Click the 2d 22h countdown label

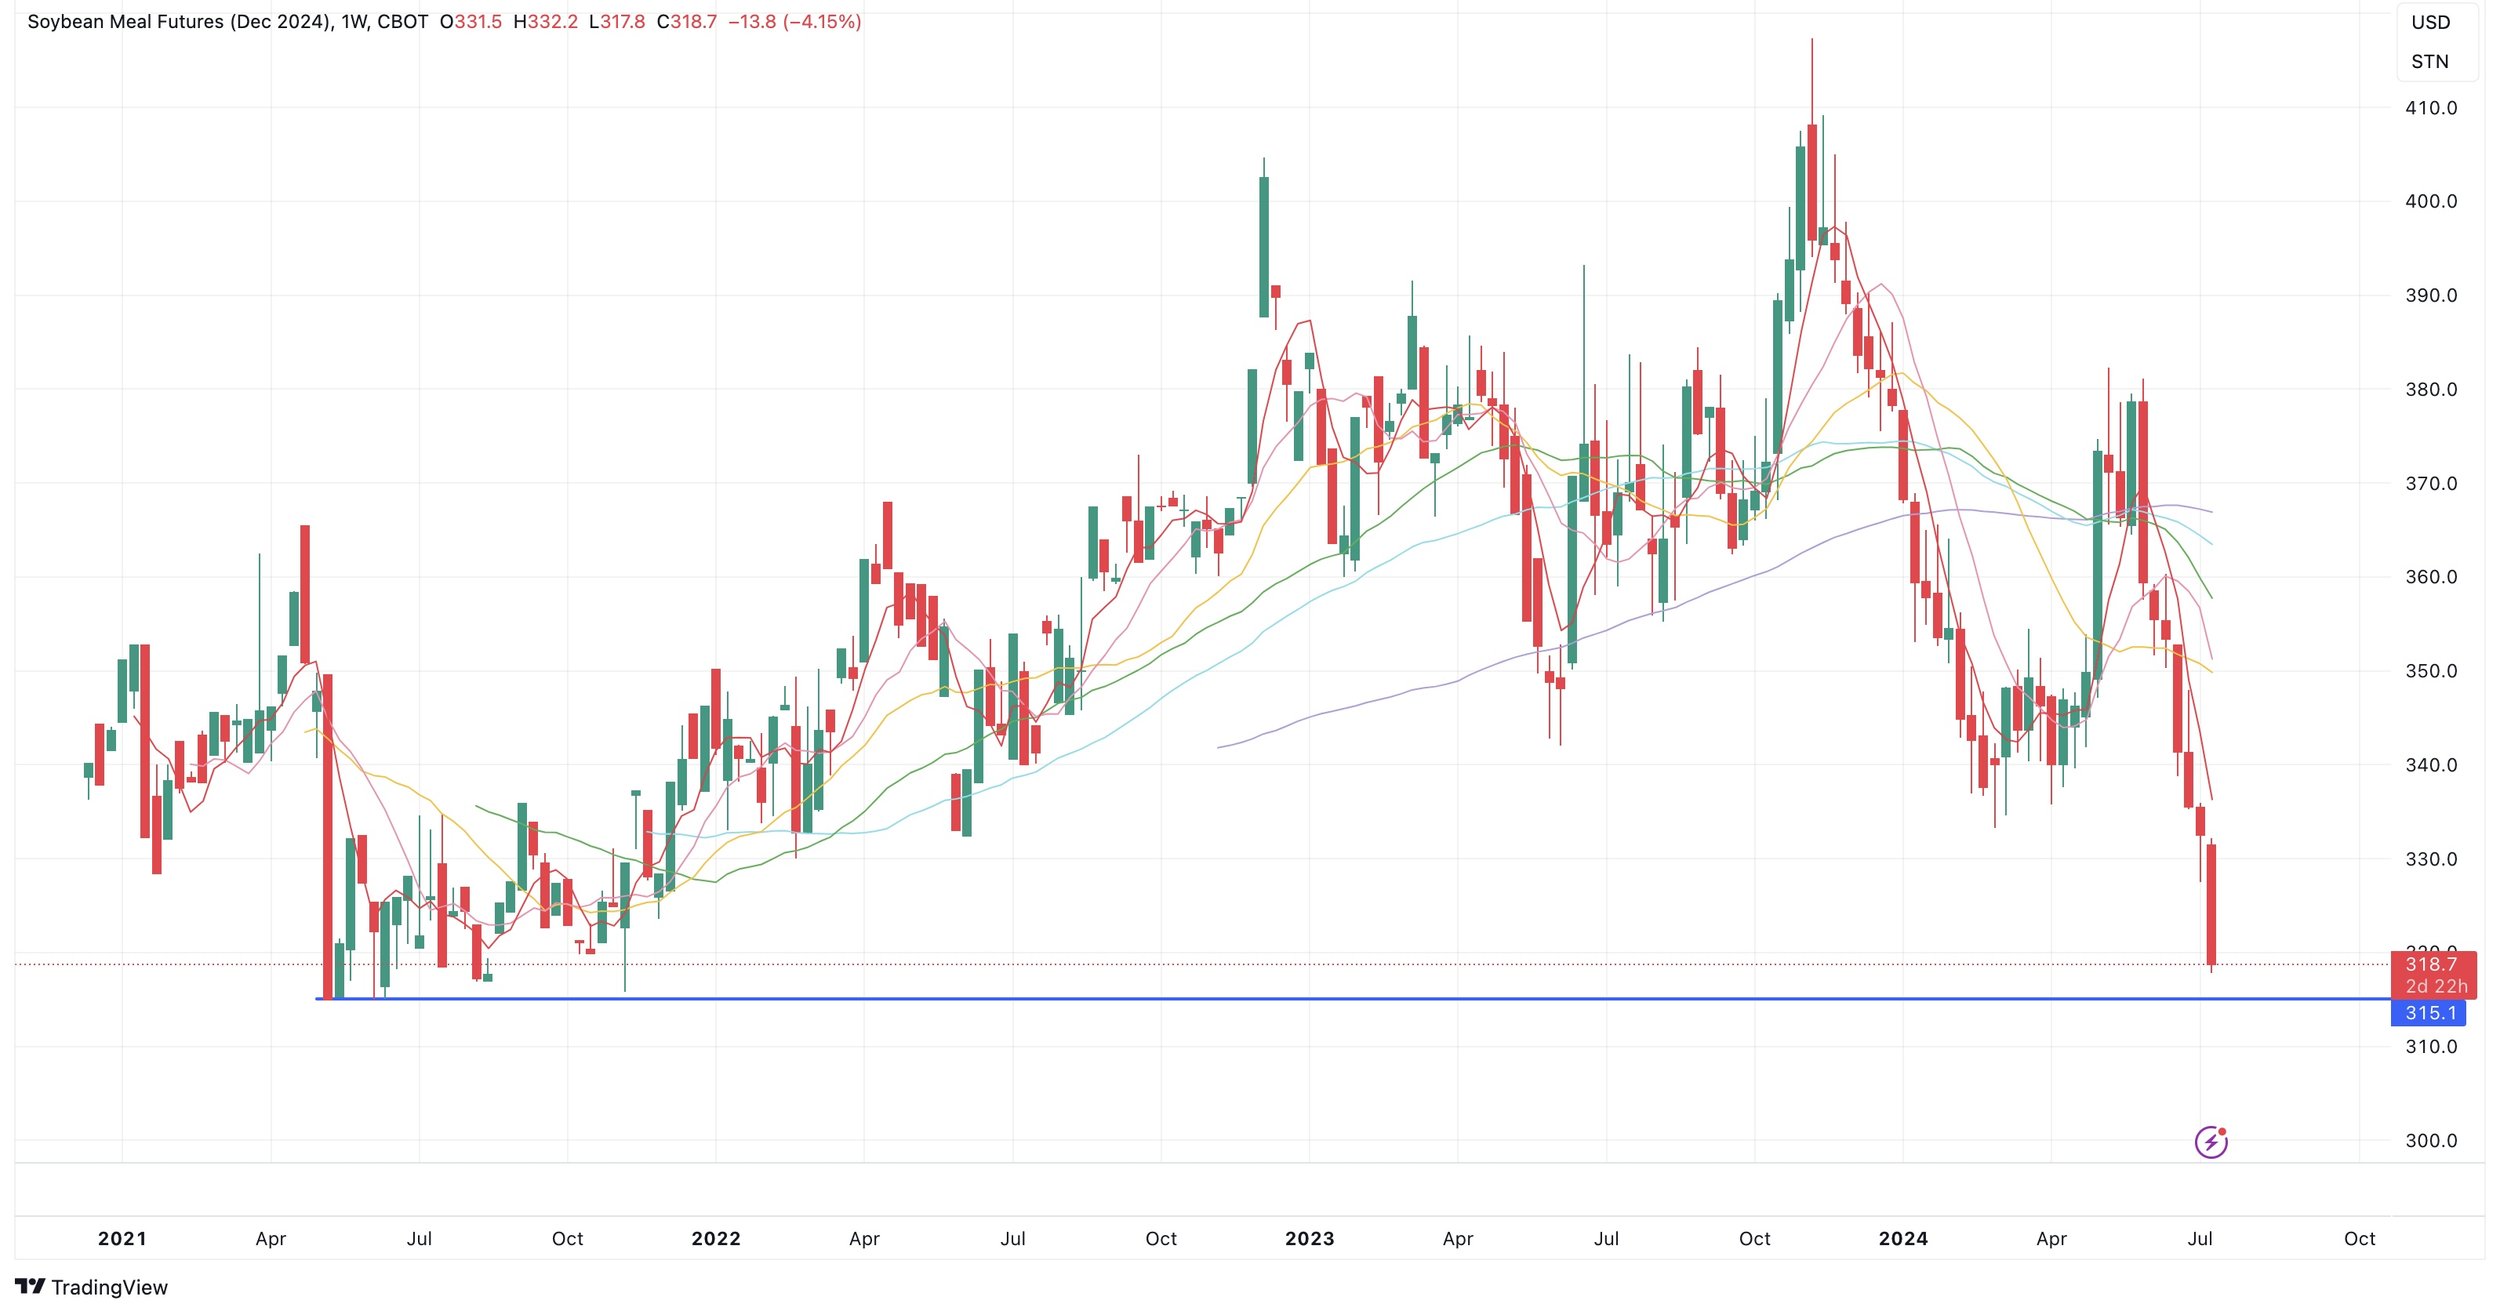click(x=2436, y=987)
